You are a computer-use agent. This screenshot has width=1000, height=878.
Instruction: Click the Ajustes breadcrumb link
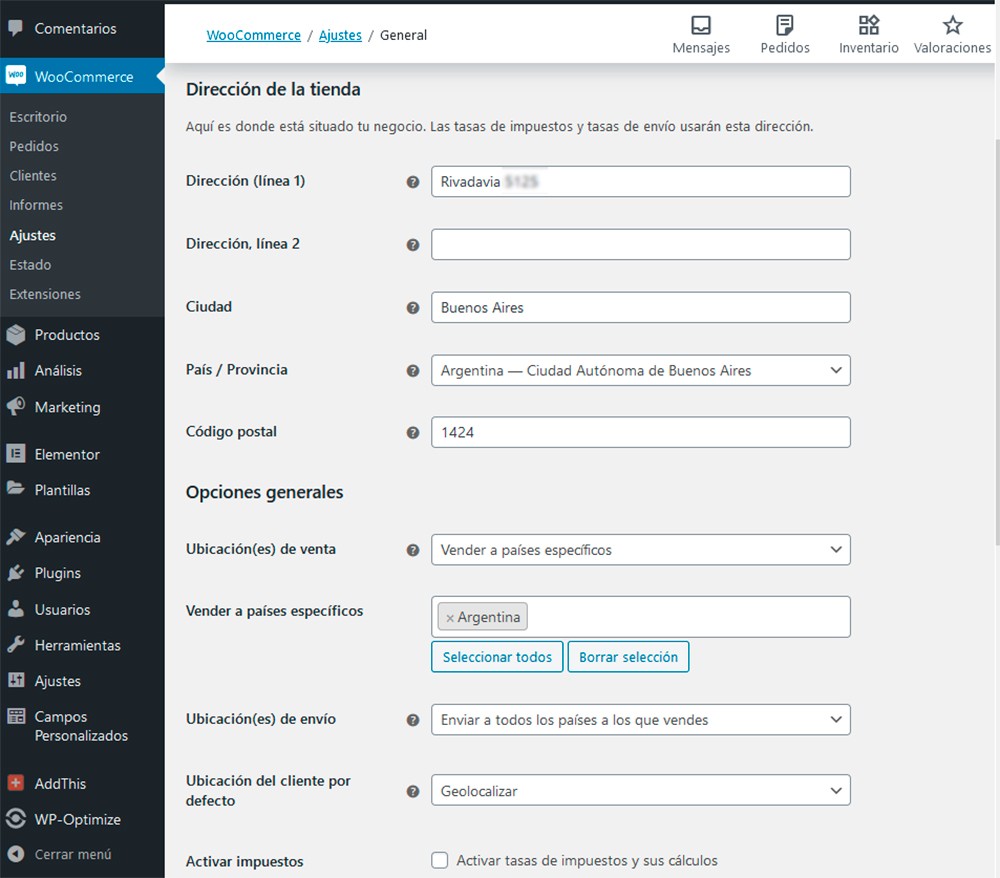(341, 35)
